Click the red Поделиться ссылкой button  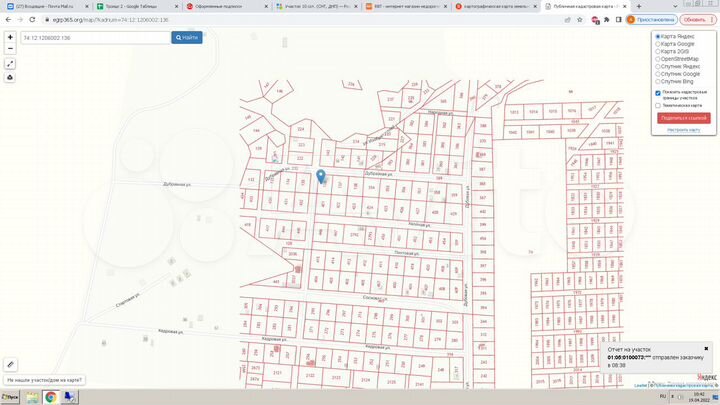(684, 118)
